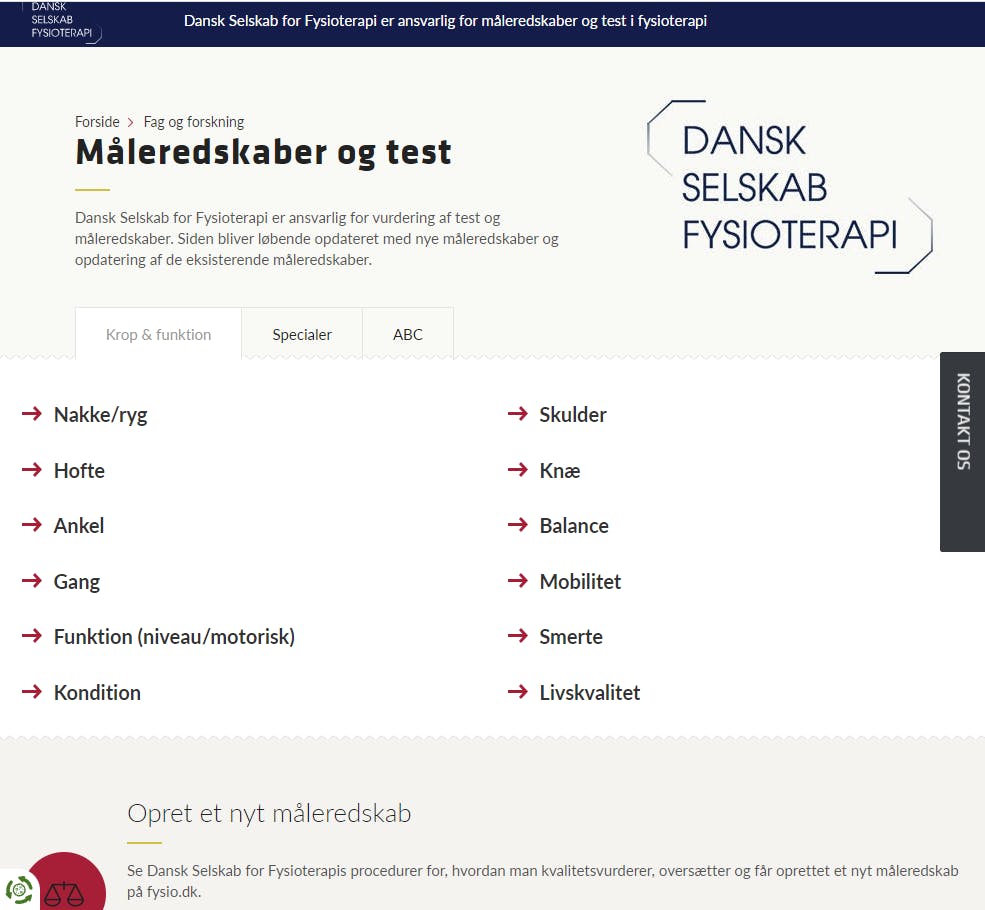Open the Livskvalitet category
The height and width of the screenshot is (910, 985).
point(590,692)
